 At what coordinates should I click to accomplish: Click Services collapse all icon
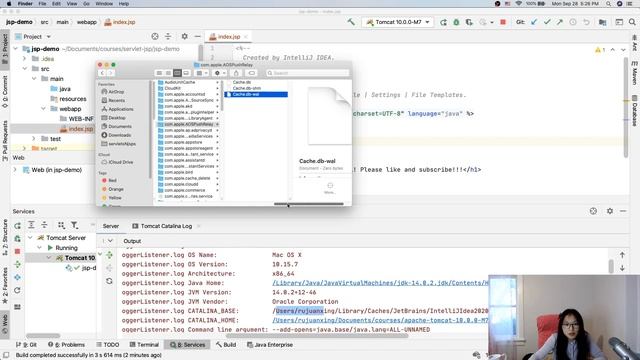(x=44, y=225)
